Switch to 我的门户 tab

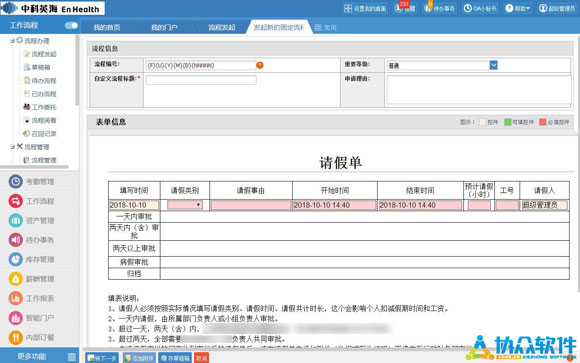click(x=164, y=27)
